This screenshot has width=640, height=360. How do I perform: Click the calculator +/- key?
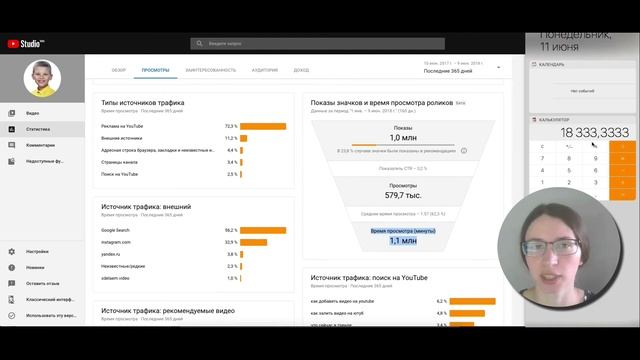[x=569, y=147]
